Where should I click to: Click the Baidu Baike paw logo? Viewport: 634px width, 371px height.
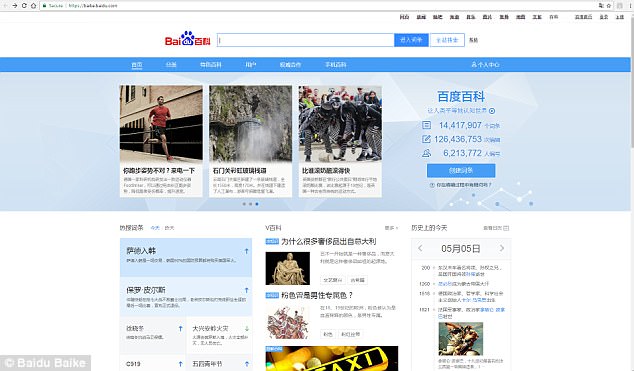point(188,38)
